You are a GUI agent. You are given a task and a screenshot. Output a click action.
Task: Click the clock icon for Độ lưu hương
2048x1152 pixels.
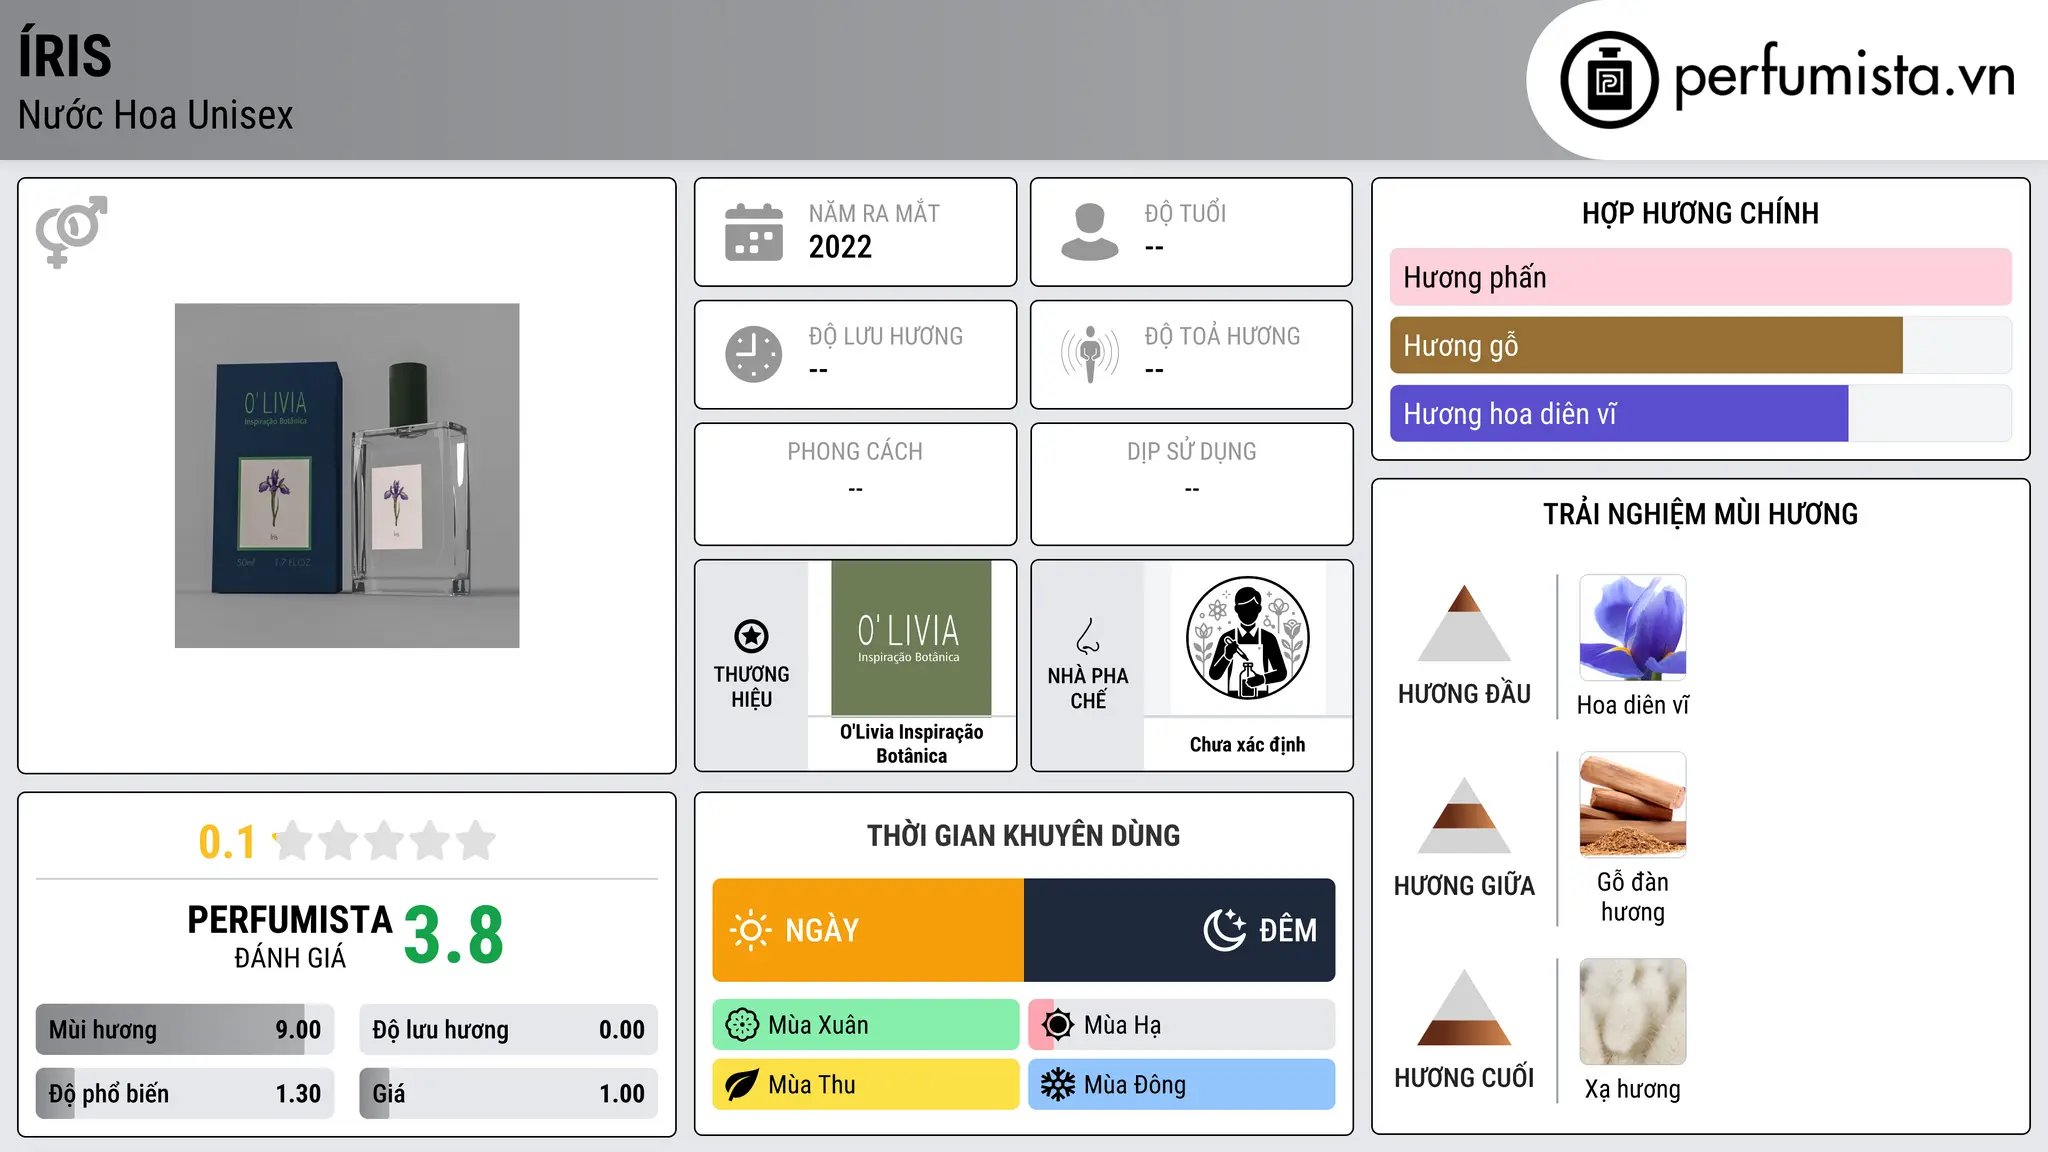pos(754,354)
